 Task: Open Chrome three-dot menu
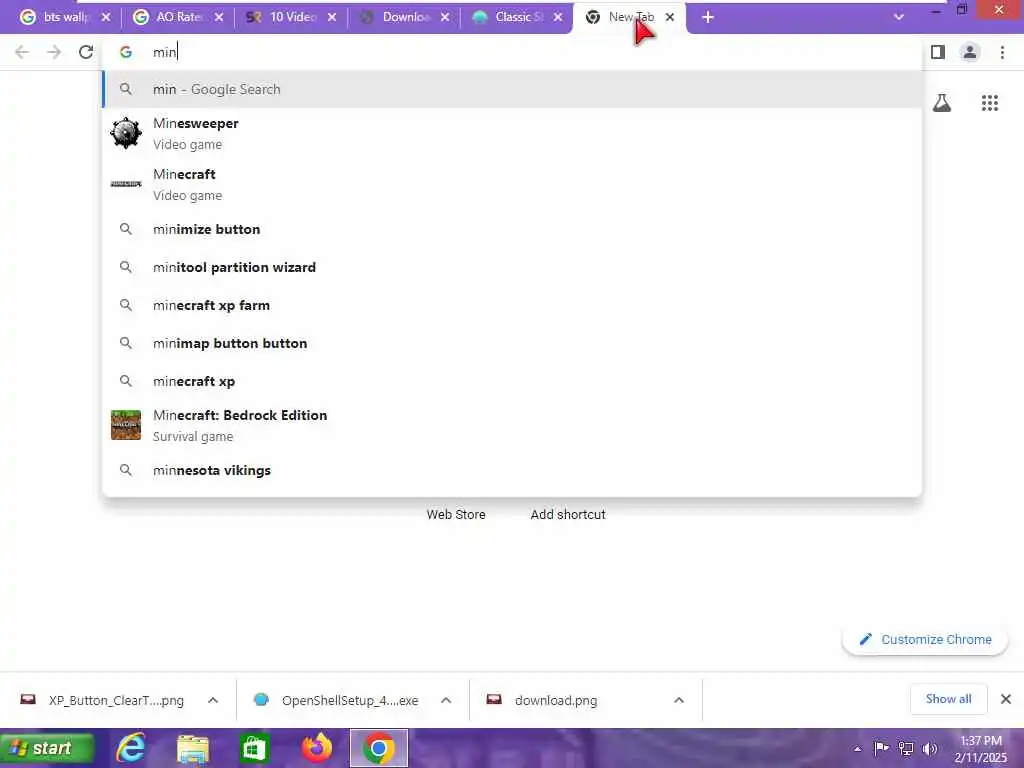click(x=1002, y=52)
